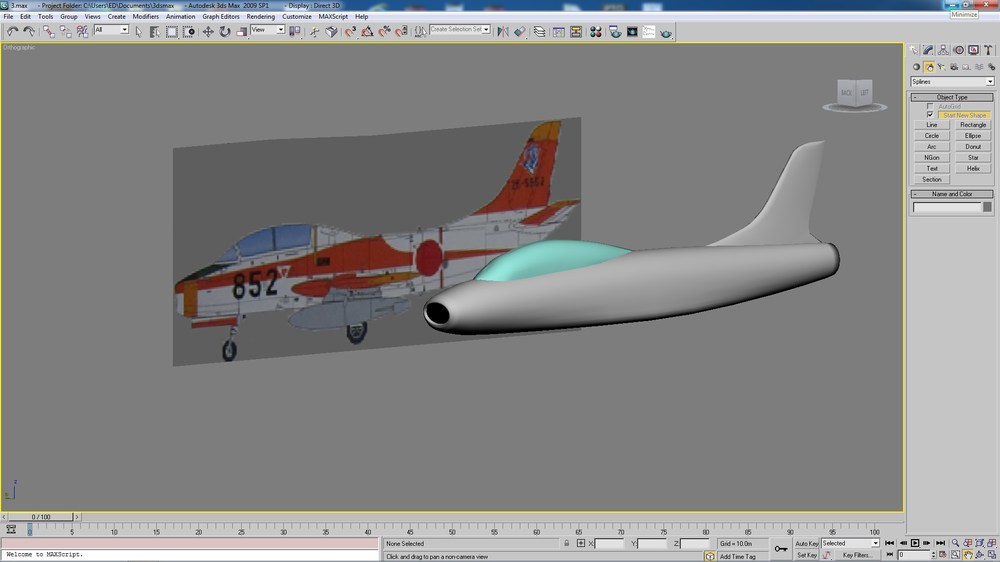Open the Modify panel tab icon
Image resolution: width=1000 pixels, height=562 pixels.
928,50
